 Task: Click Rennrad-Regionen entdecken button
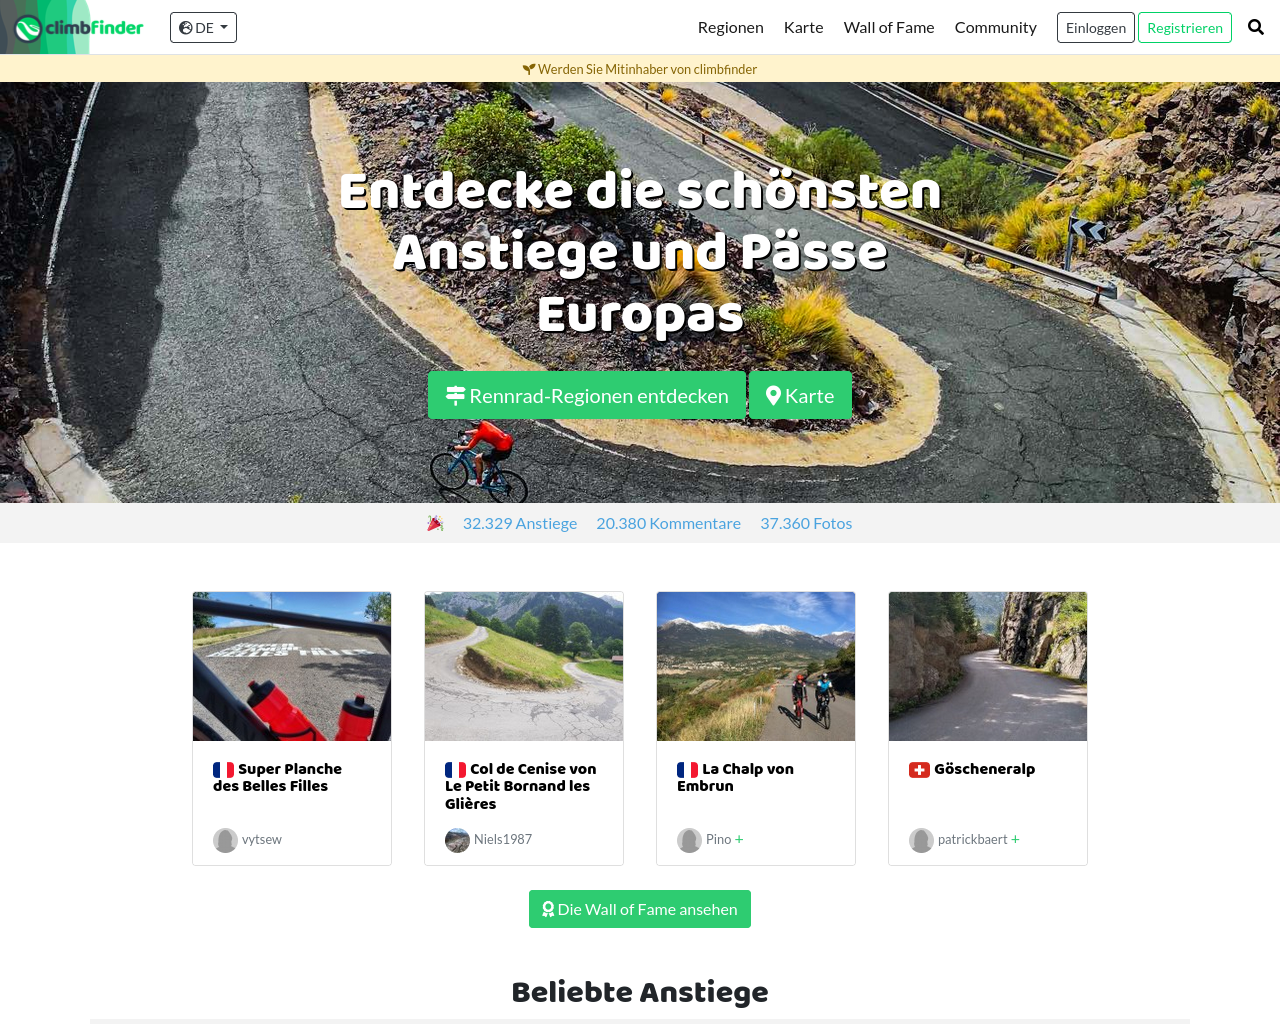587,395
